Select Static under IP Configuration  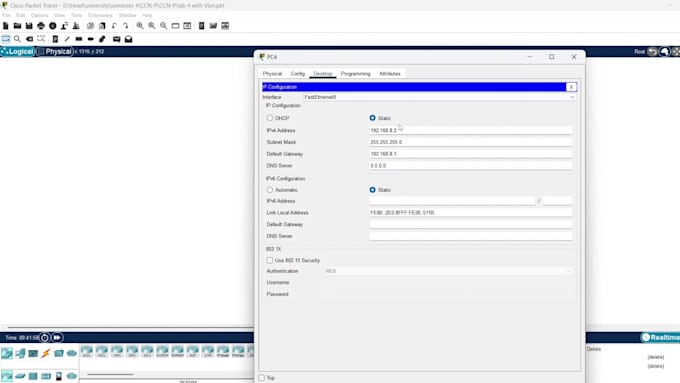click(x=373, y=118)
